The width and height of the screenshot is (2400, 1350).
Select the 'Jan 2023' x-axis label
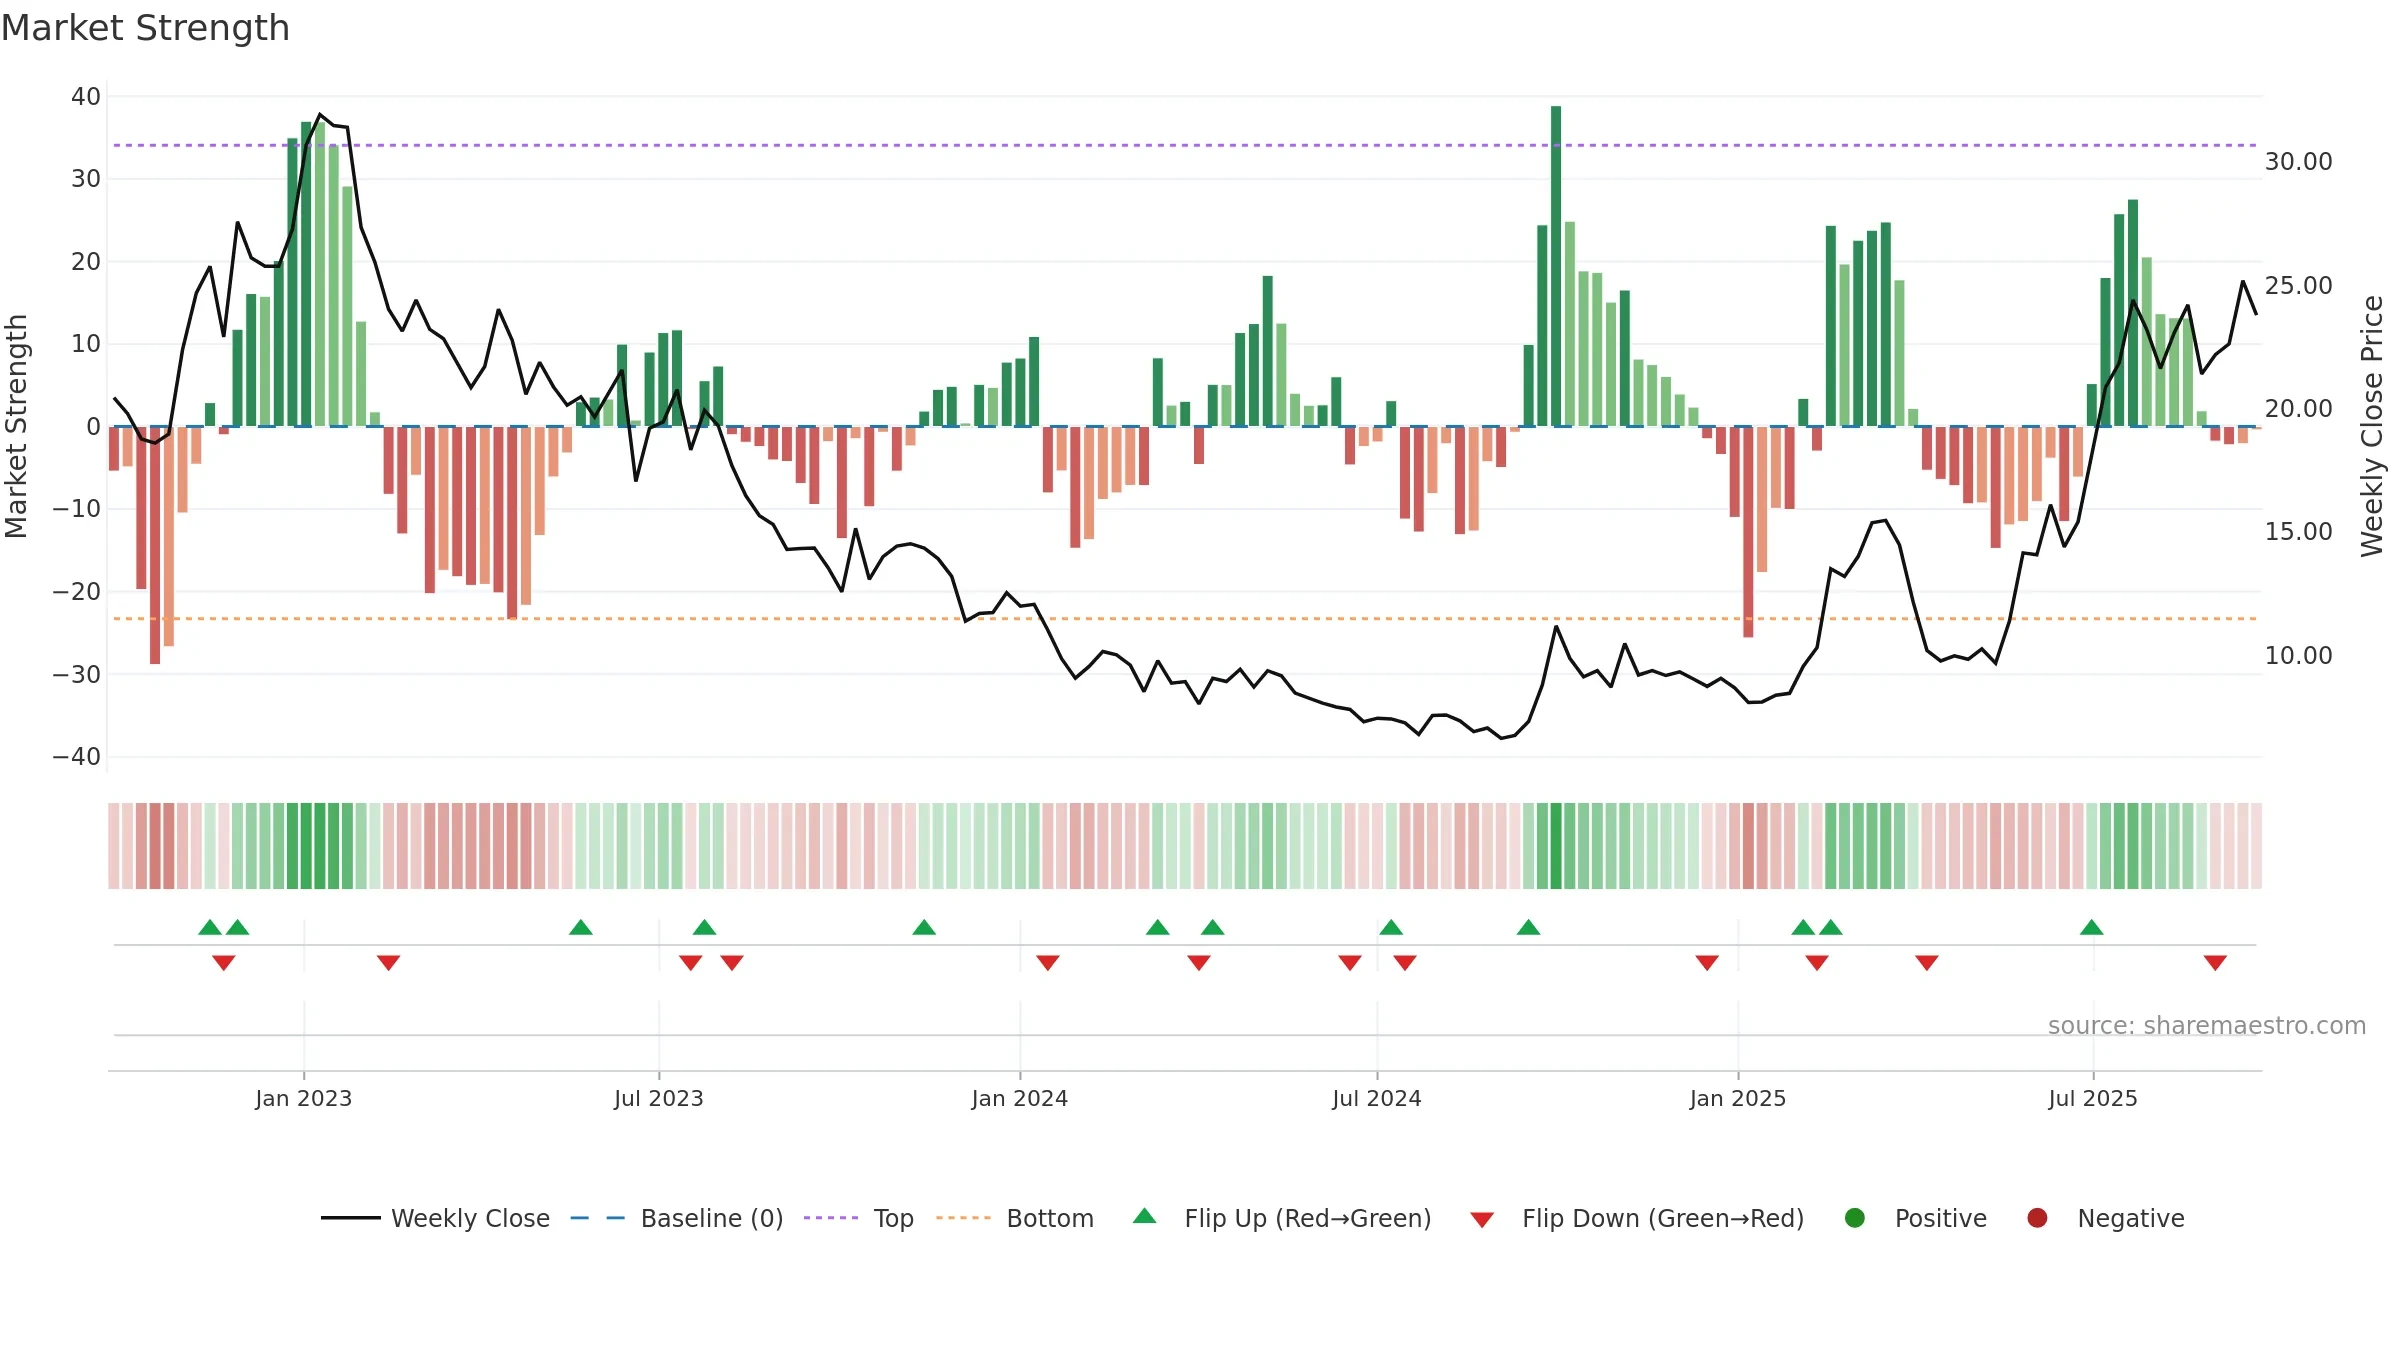pos(304,1098)
